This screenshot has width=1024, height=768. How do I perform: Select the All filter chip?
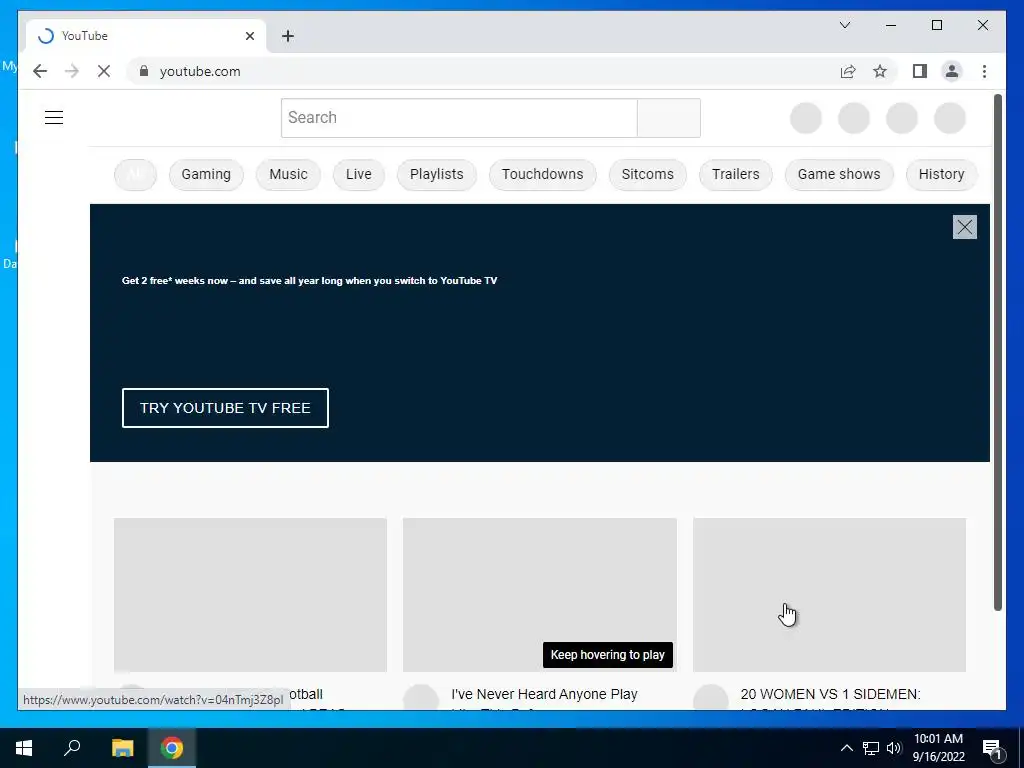click(135, 174)
